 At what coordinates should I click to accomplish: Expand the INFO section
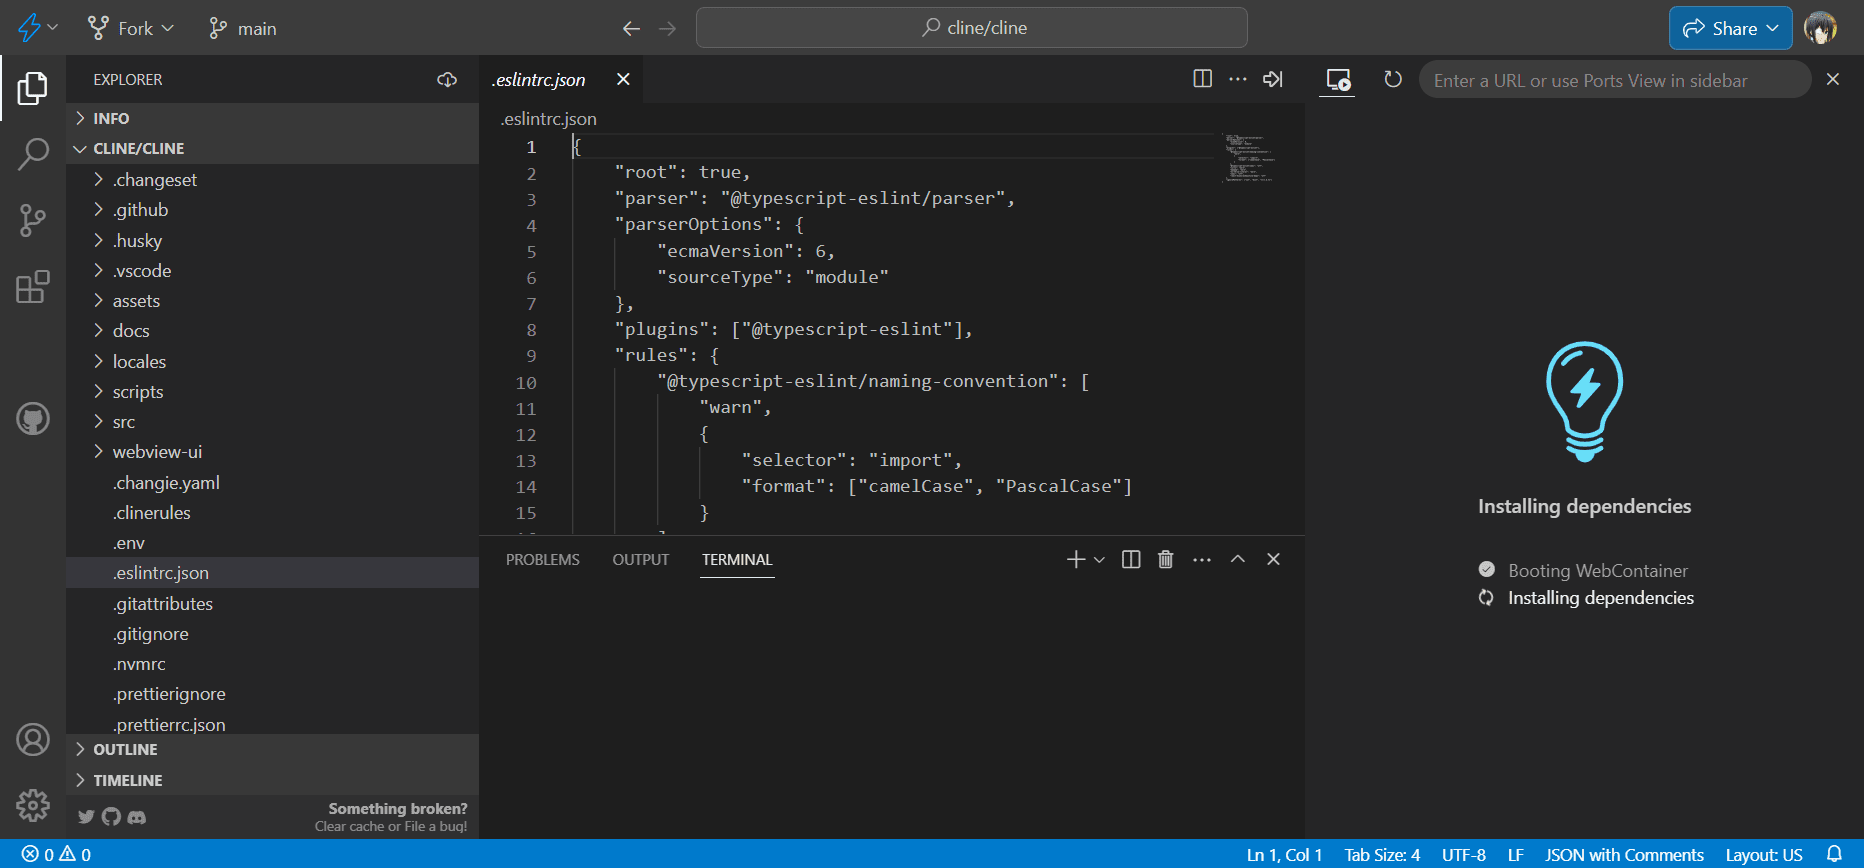[272, 118]
